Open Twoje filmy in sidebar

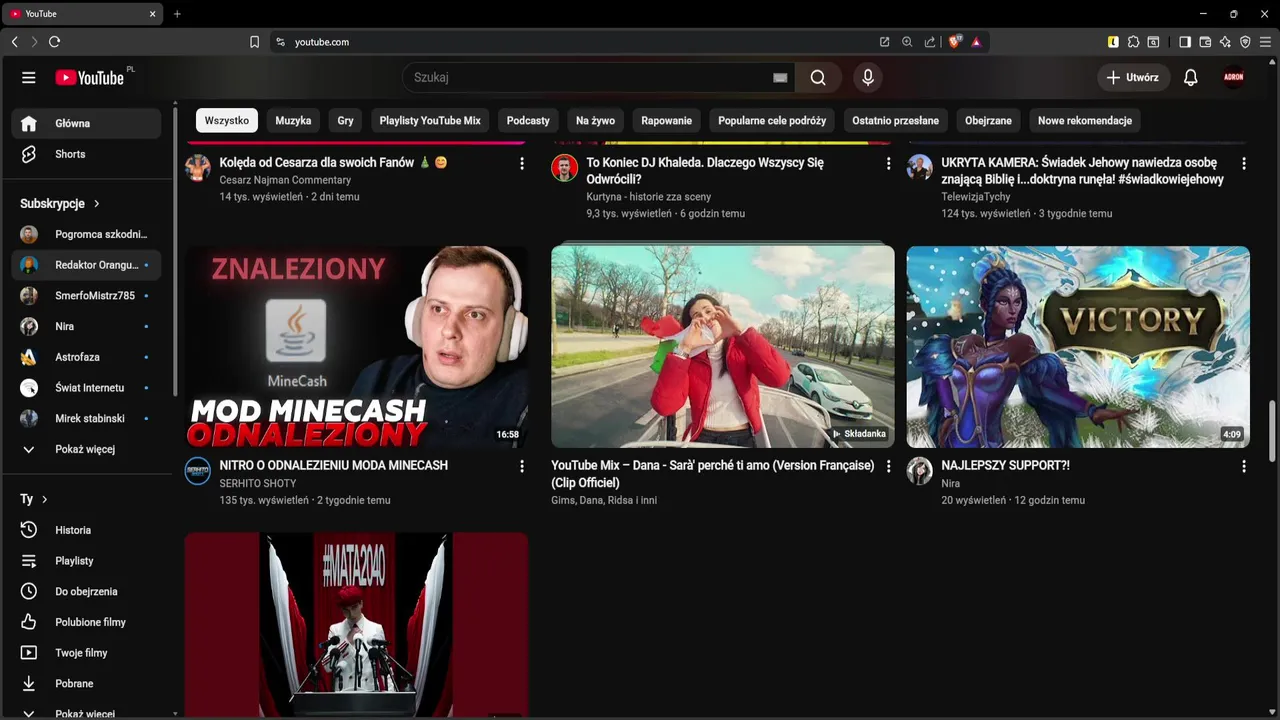(x=86, y=653)
